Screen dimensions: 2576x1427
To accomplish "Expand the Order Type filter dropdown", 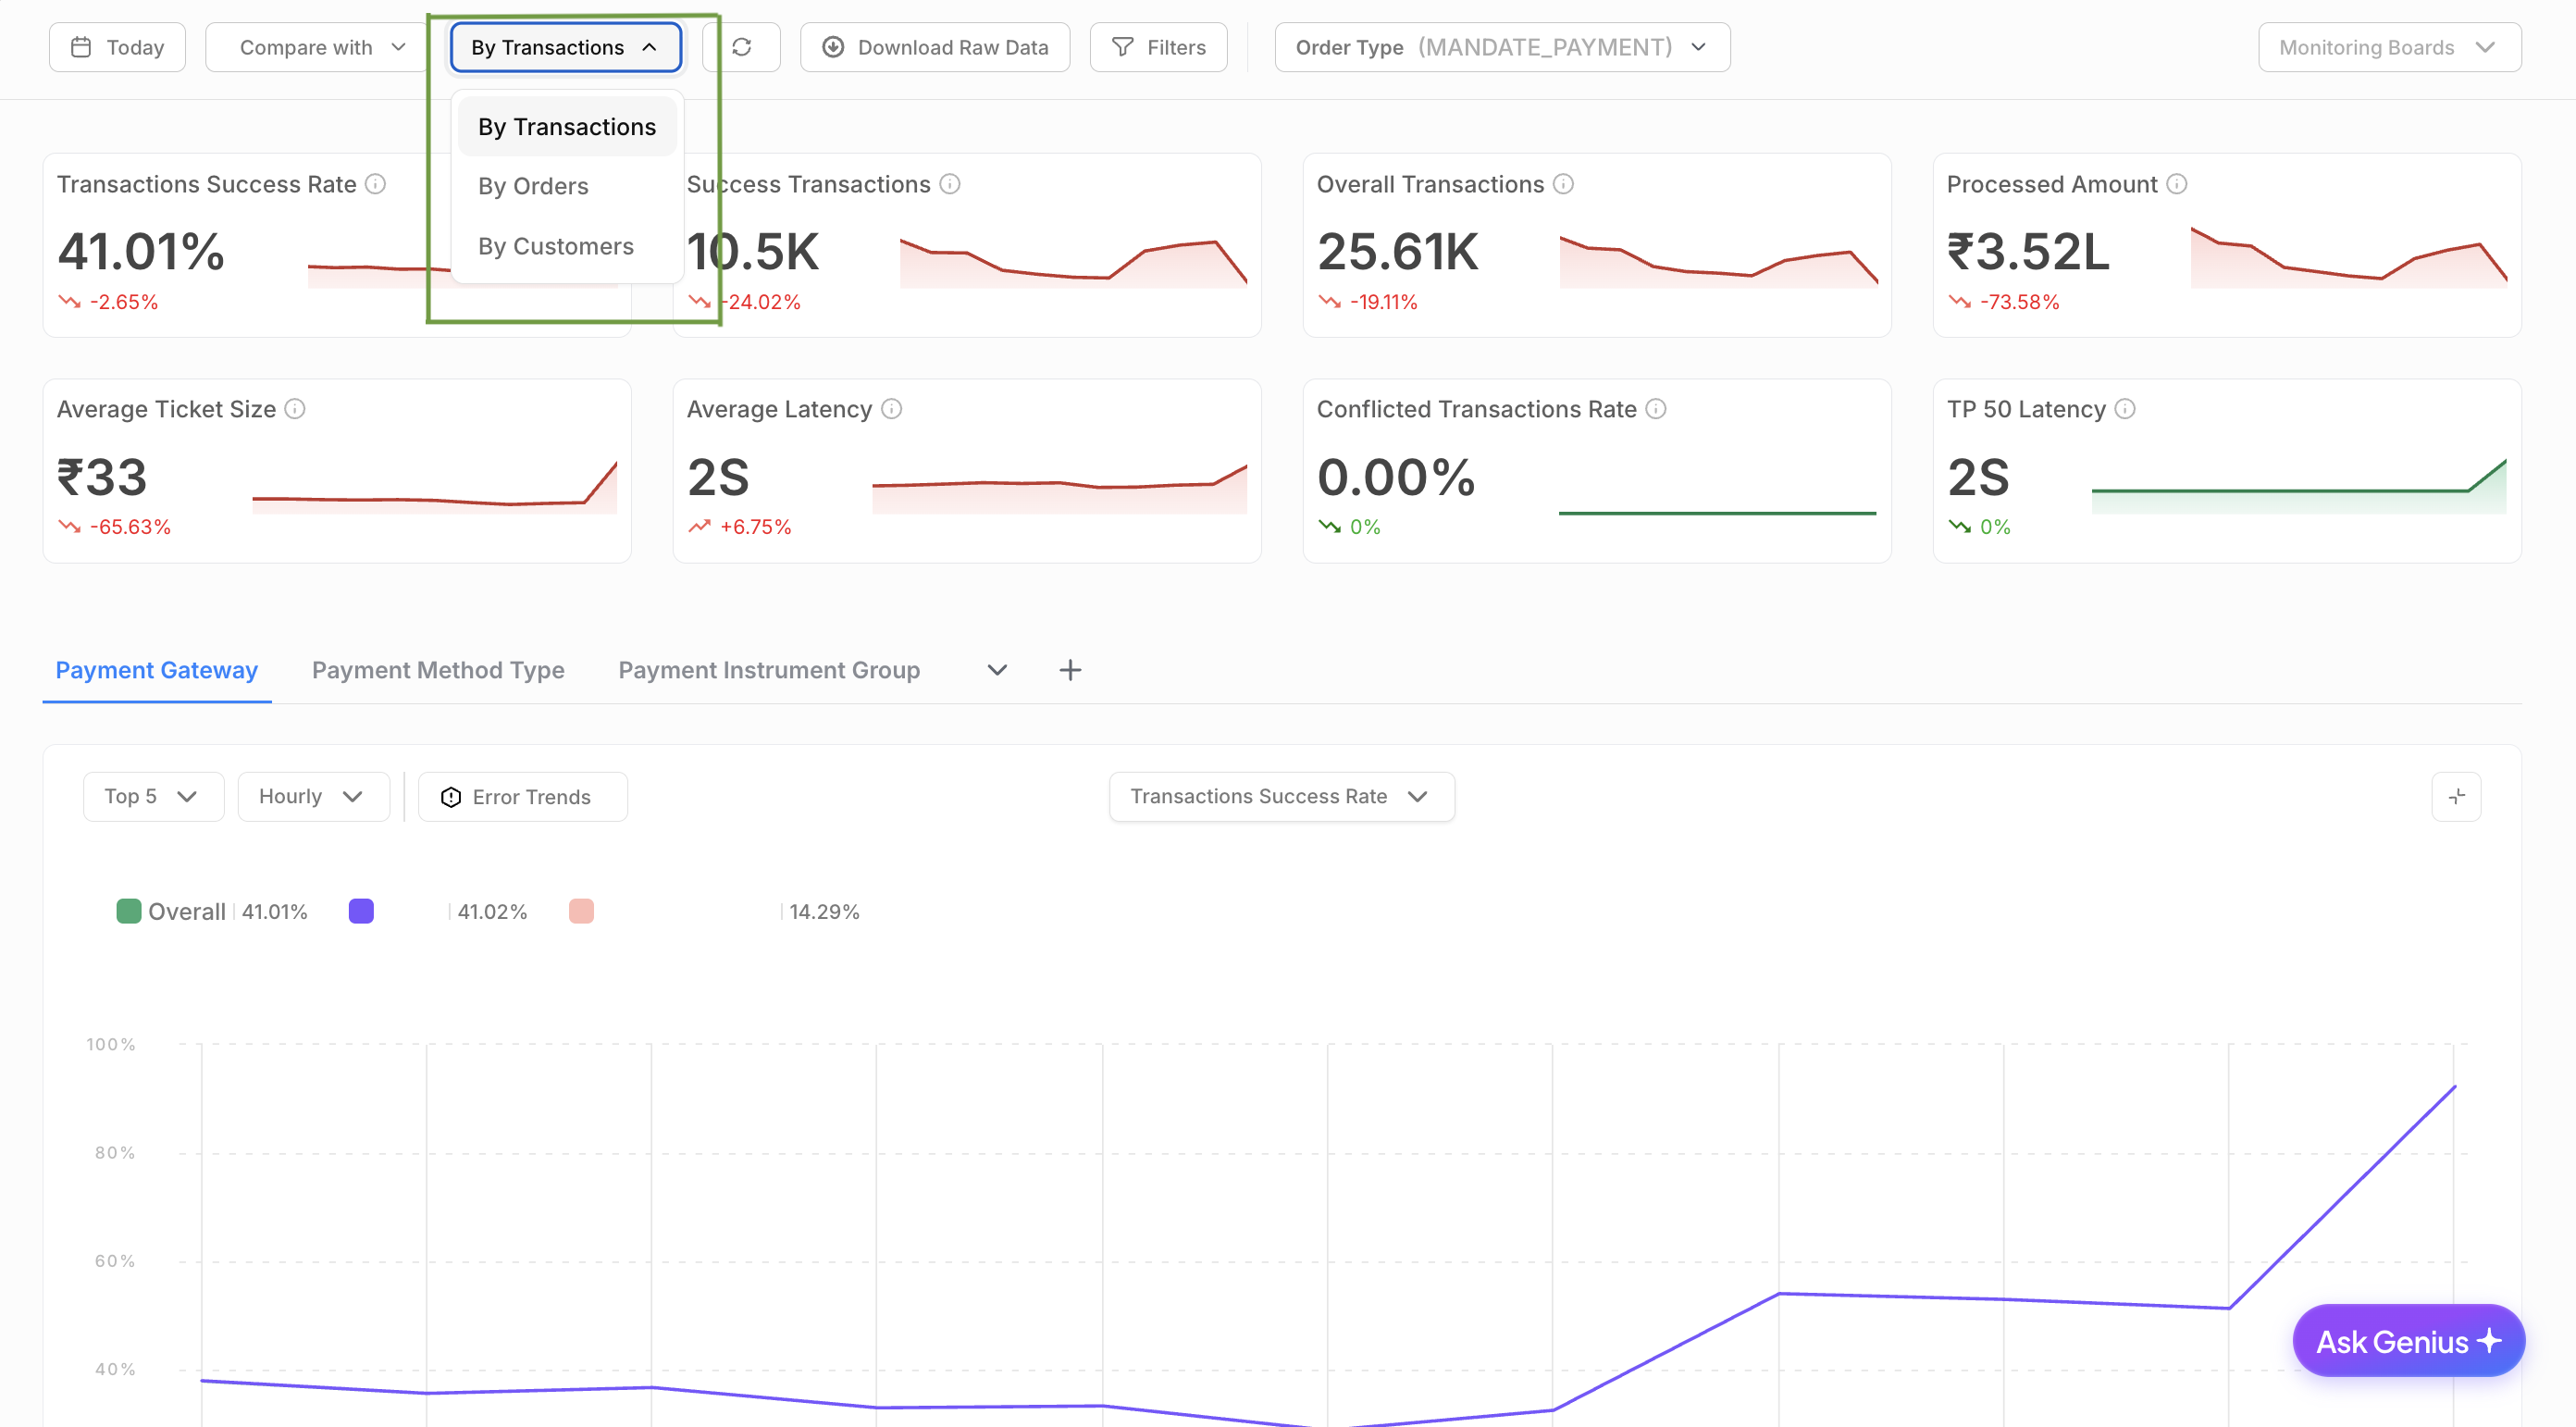I will click(1500, 47).
